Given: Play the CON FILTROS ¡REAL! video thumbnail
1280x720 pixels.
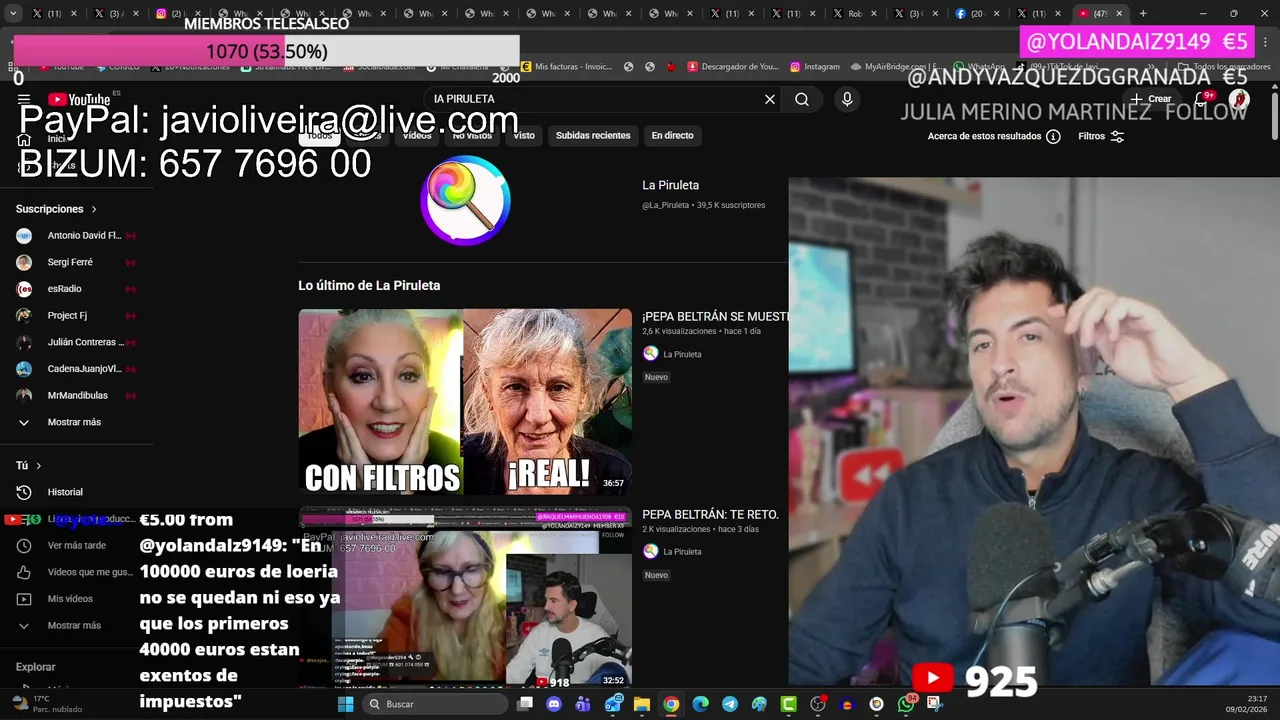Looking at the screenshot, I should (x=465, y=402).
